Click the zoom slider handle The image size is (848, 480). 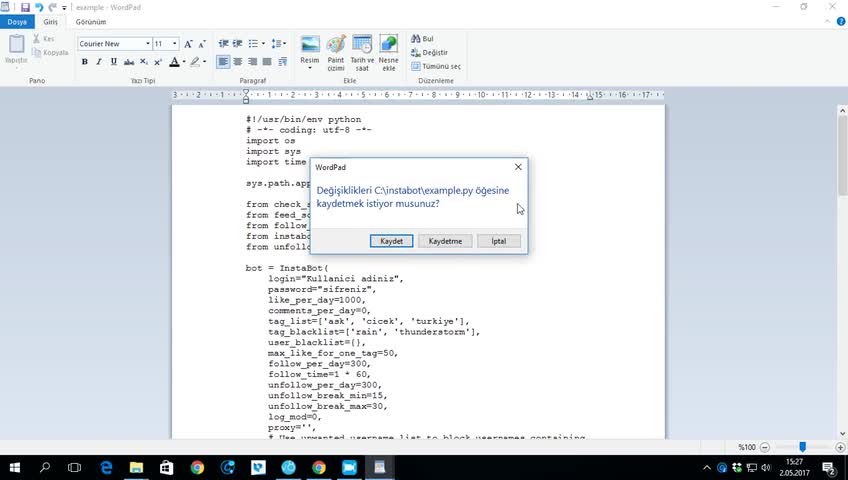click(803, 446)
